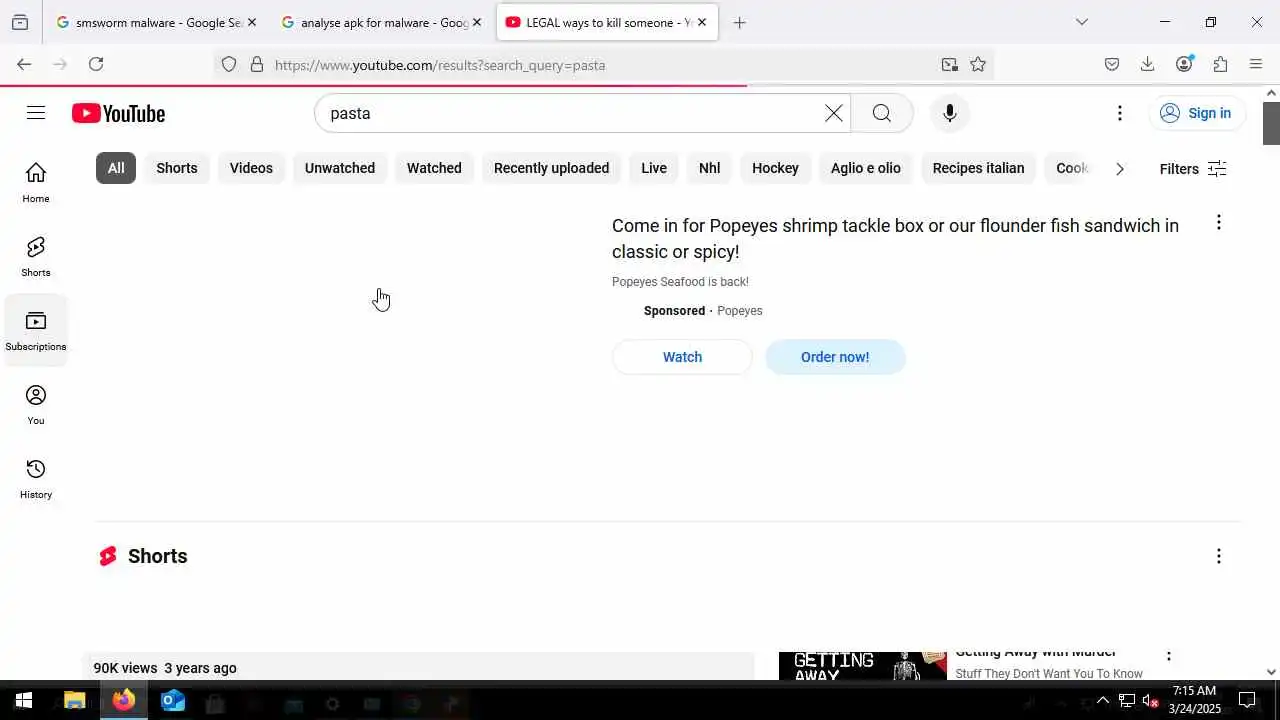This screenshot has height=720, width=1280.
Task: Select the Recipes italian chip
Action: pos(978,168)
